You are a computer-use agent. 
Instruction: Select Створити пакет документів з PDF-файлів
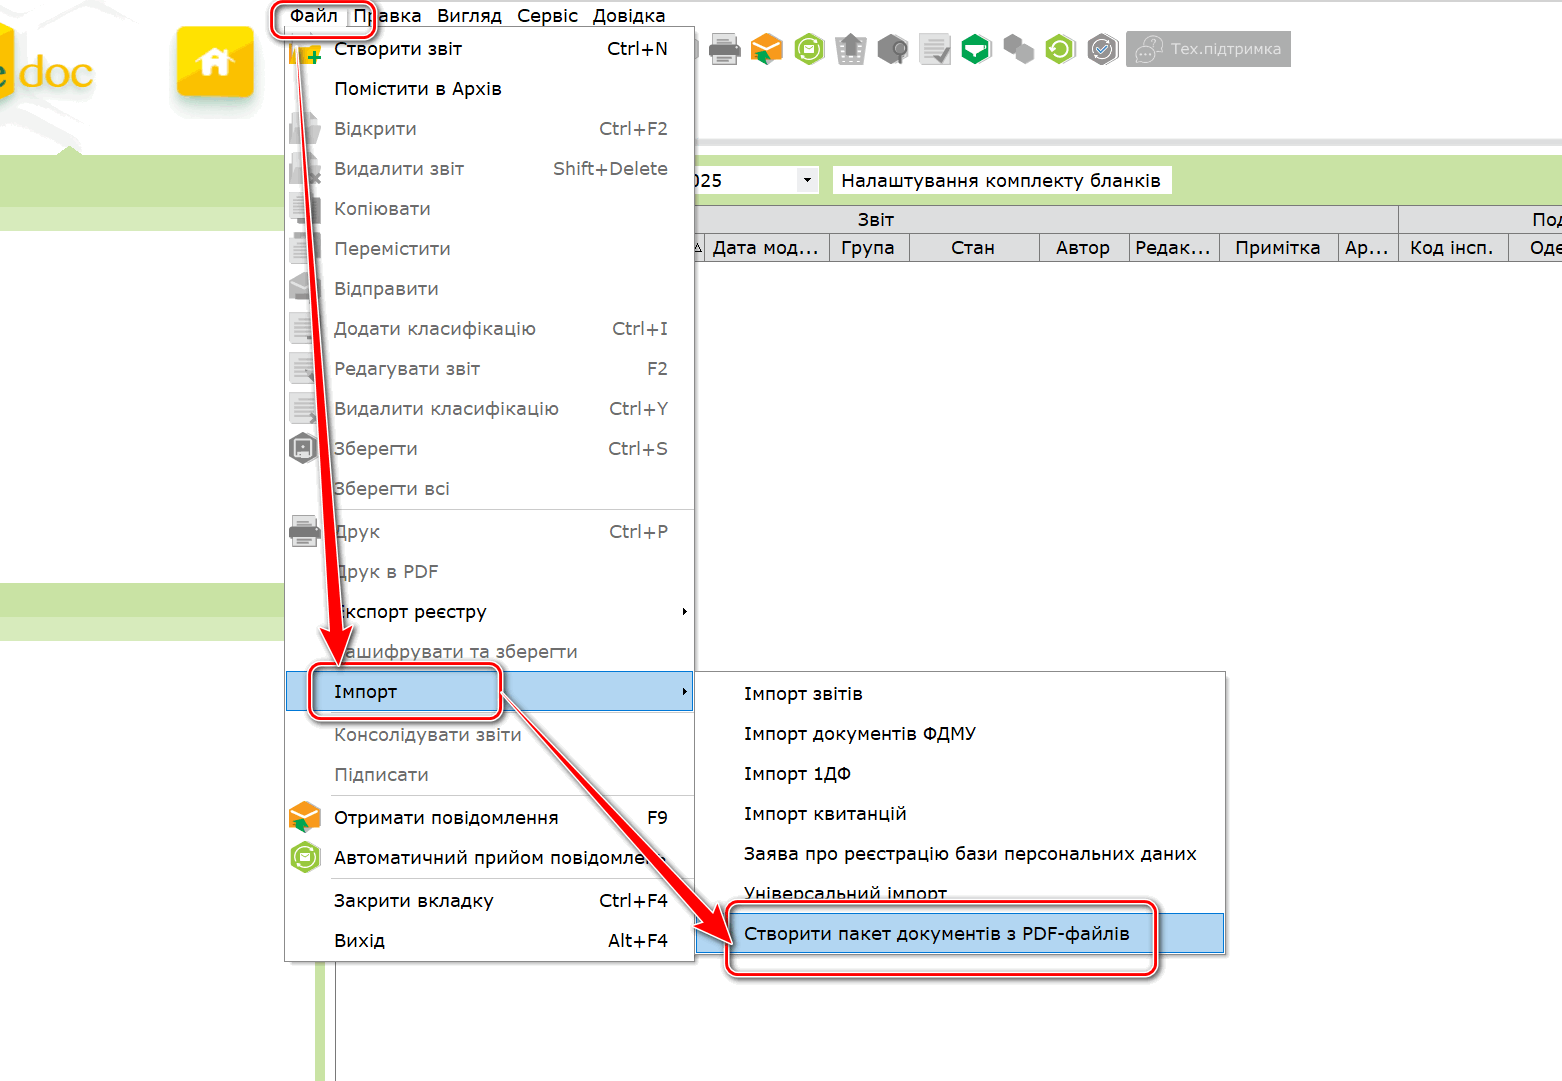pyautogui.click(x=936, y=934)
